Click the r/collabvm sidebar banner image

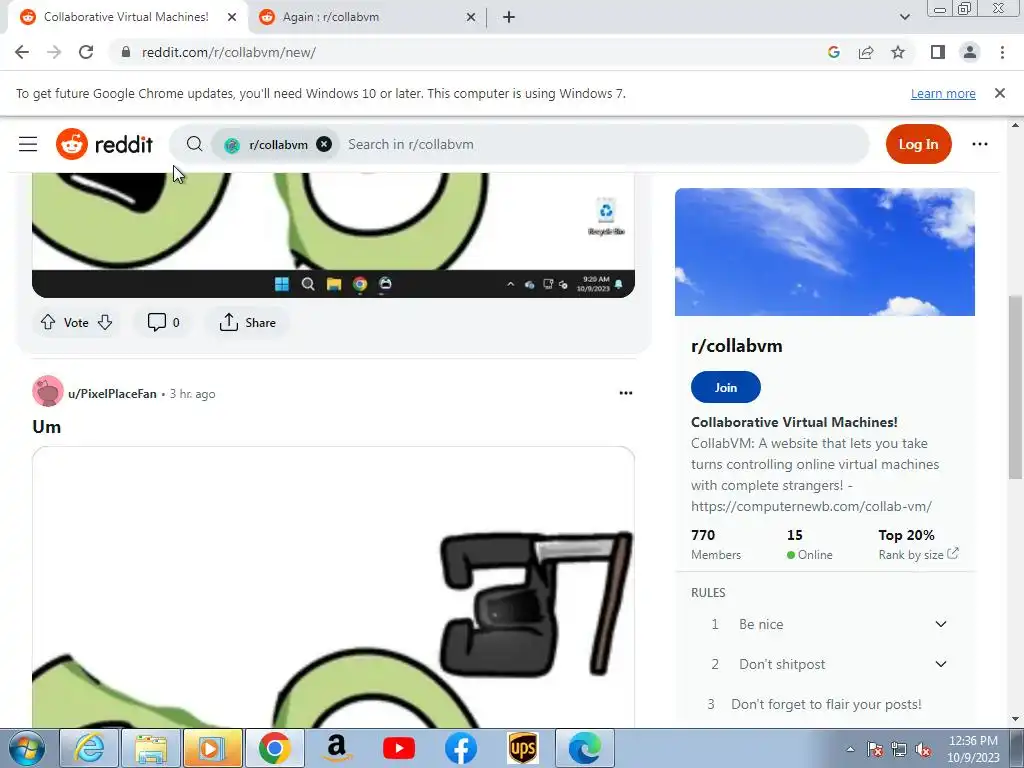pos(825,252)
